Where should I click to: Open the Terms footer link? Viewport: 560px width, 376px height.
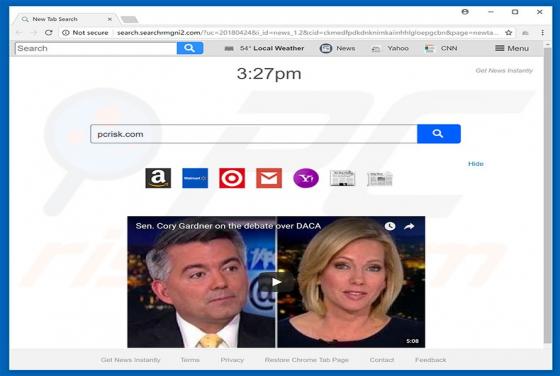click(x=190, y=360)
